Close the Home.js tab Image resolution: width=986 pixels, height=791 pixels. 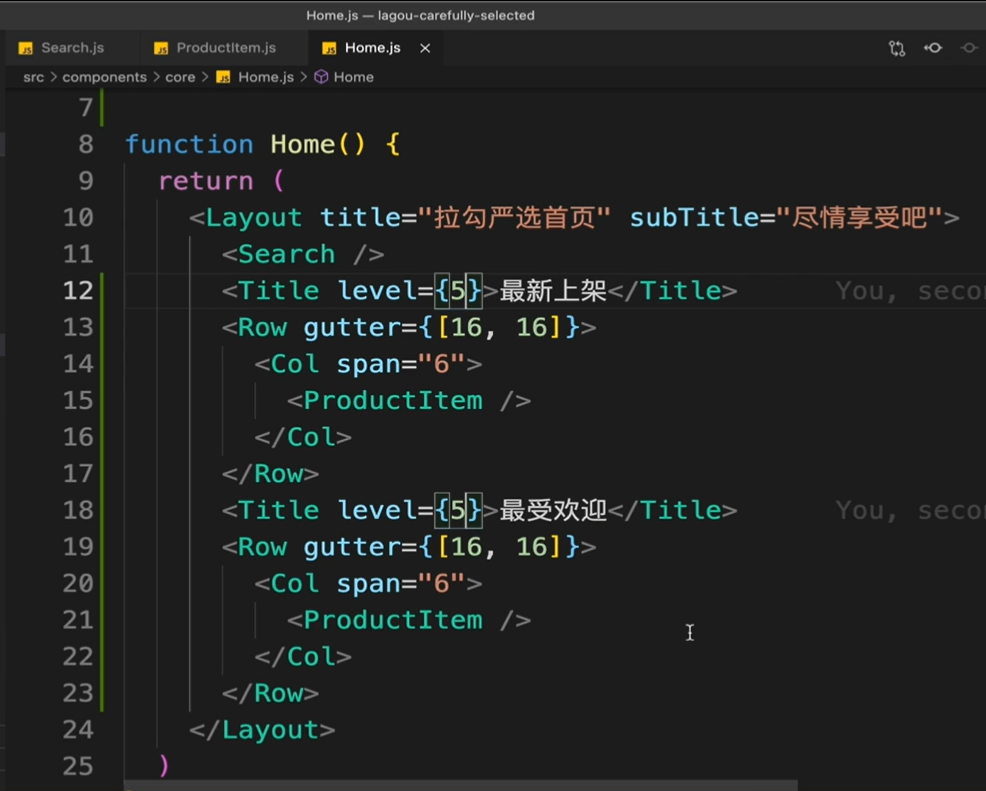click(425, 48)
